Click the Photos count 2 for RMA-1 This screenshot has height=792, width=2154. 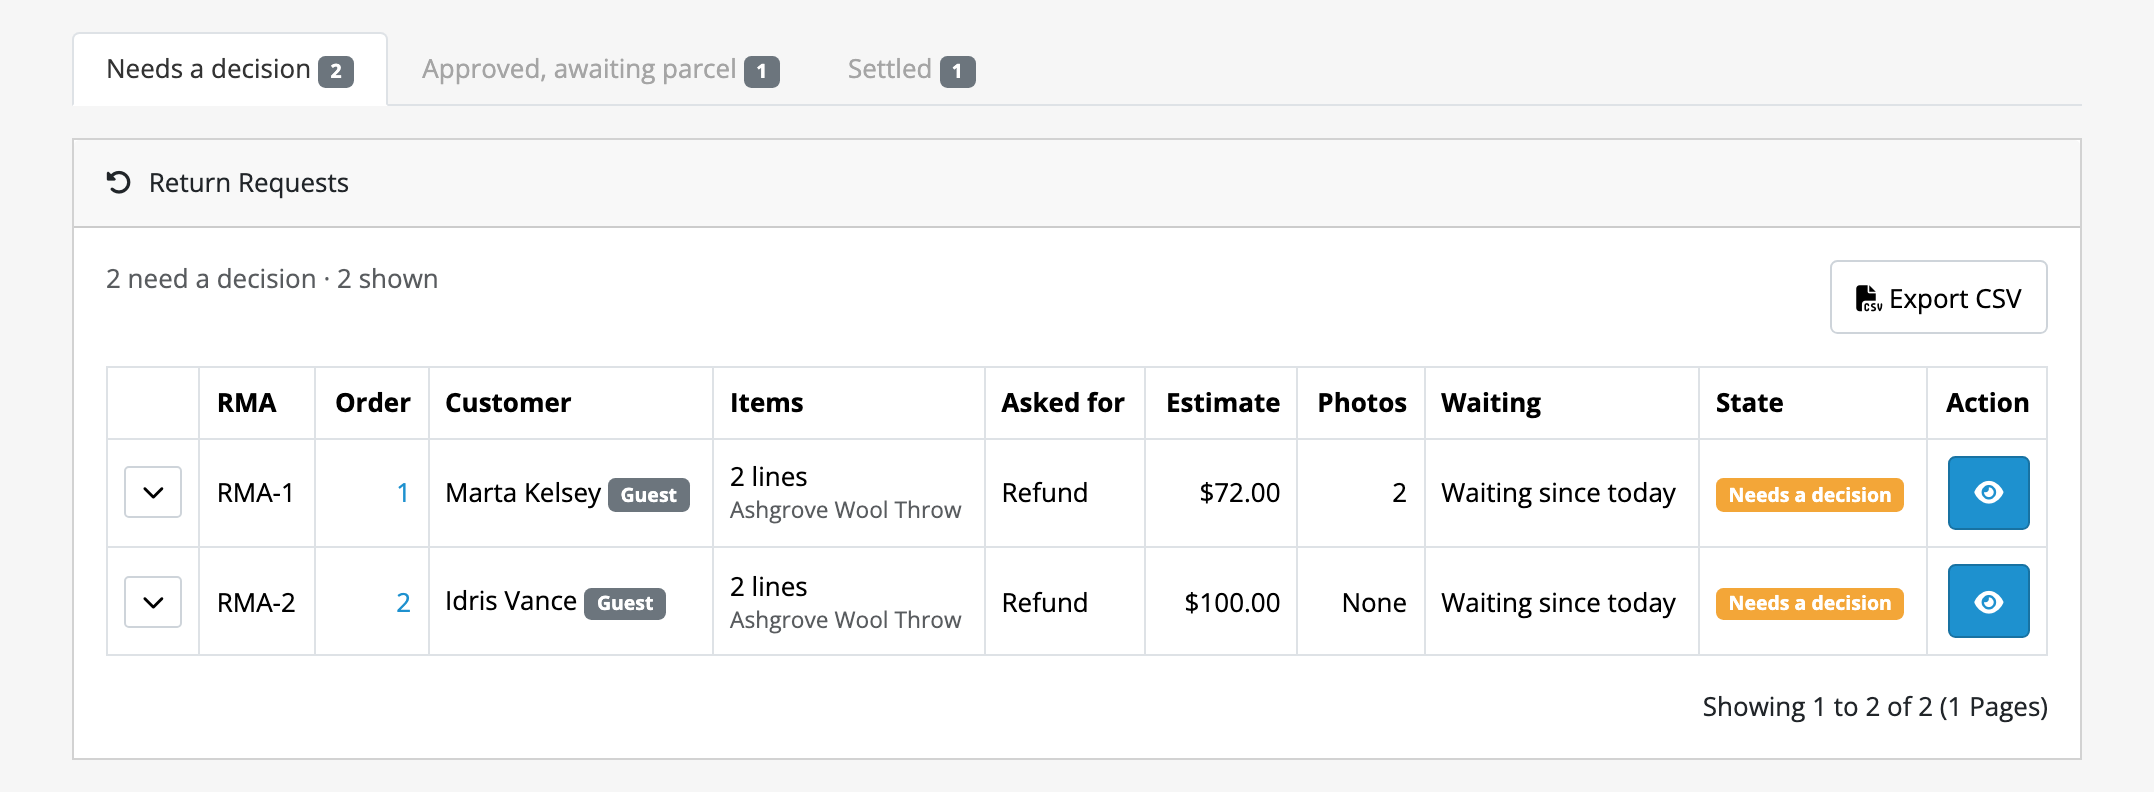click(1399, 493)
